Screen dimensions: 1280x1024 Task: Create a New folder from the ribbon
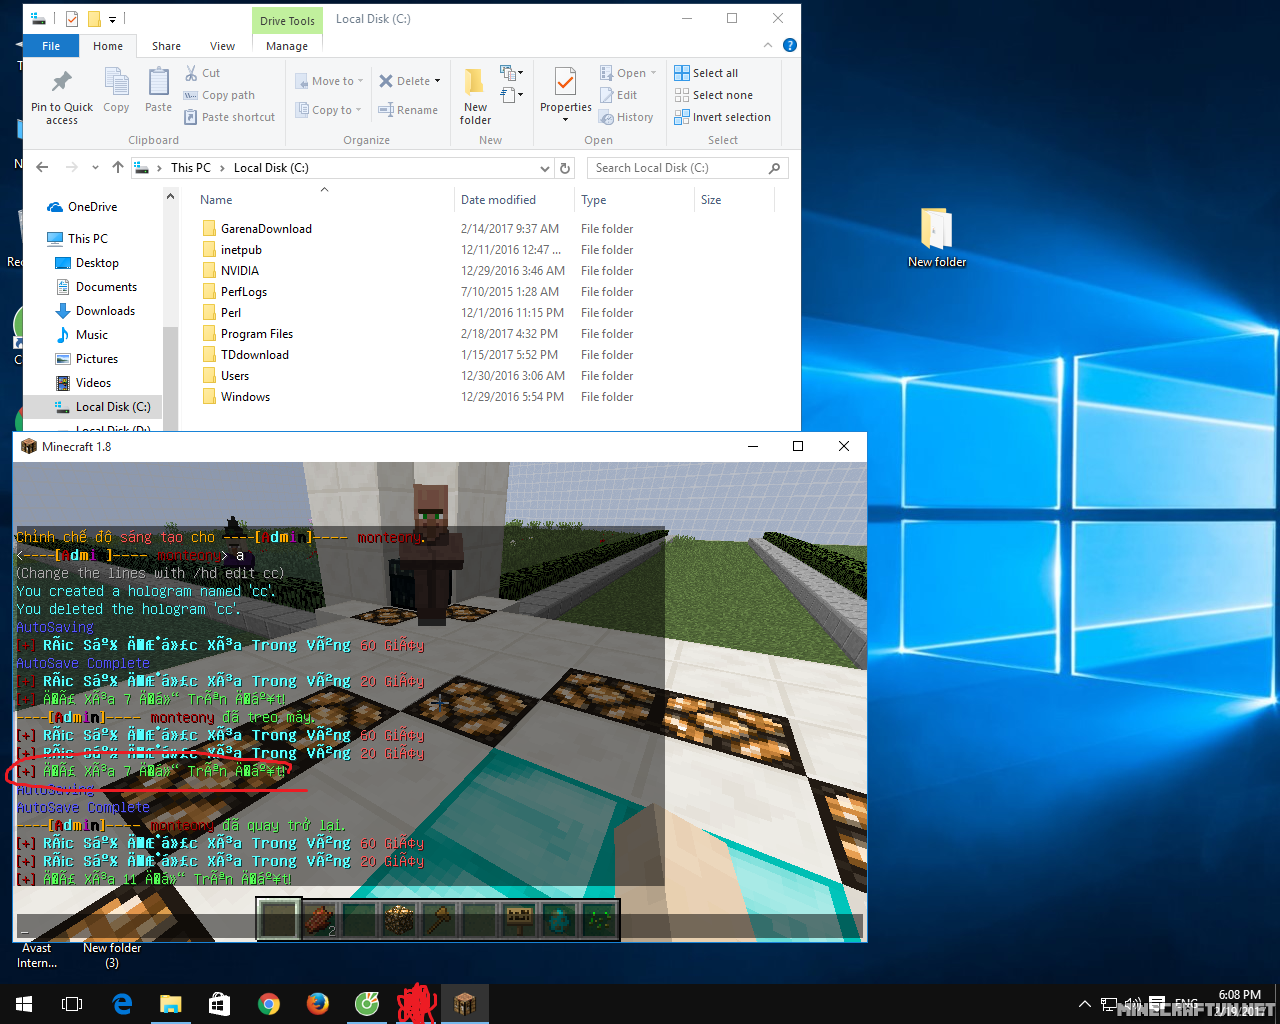pyautogui.click(x=475, y=96)
